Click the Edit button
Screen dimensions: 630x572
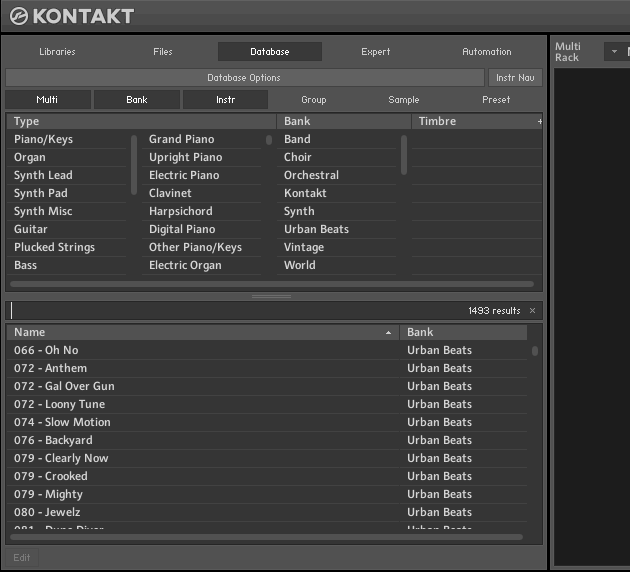(22, 558)
